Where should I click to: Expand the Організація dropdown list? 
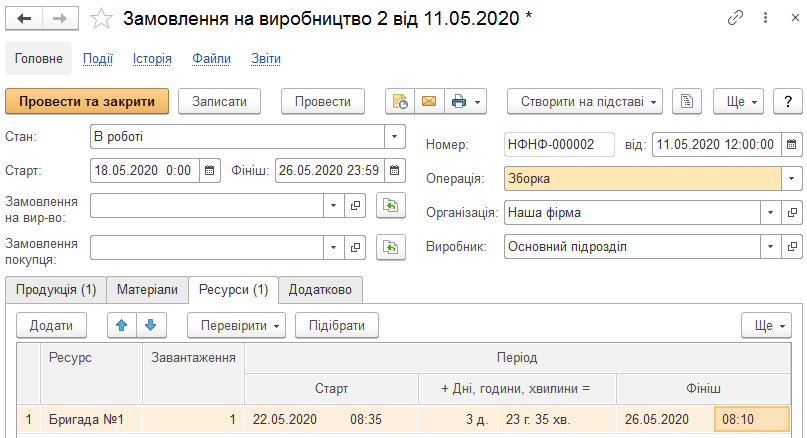(x=770, y=213)
